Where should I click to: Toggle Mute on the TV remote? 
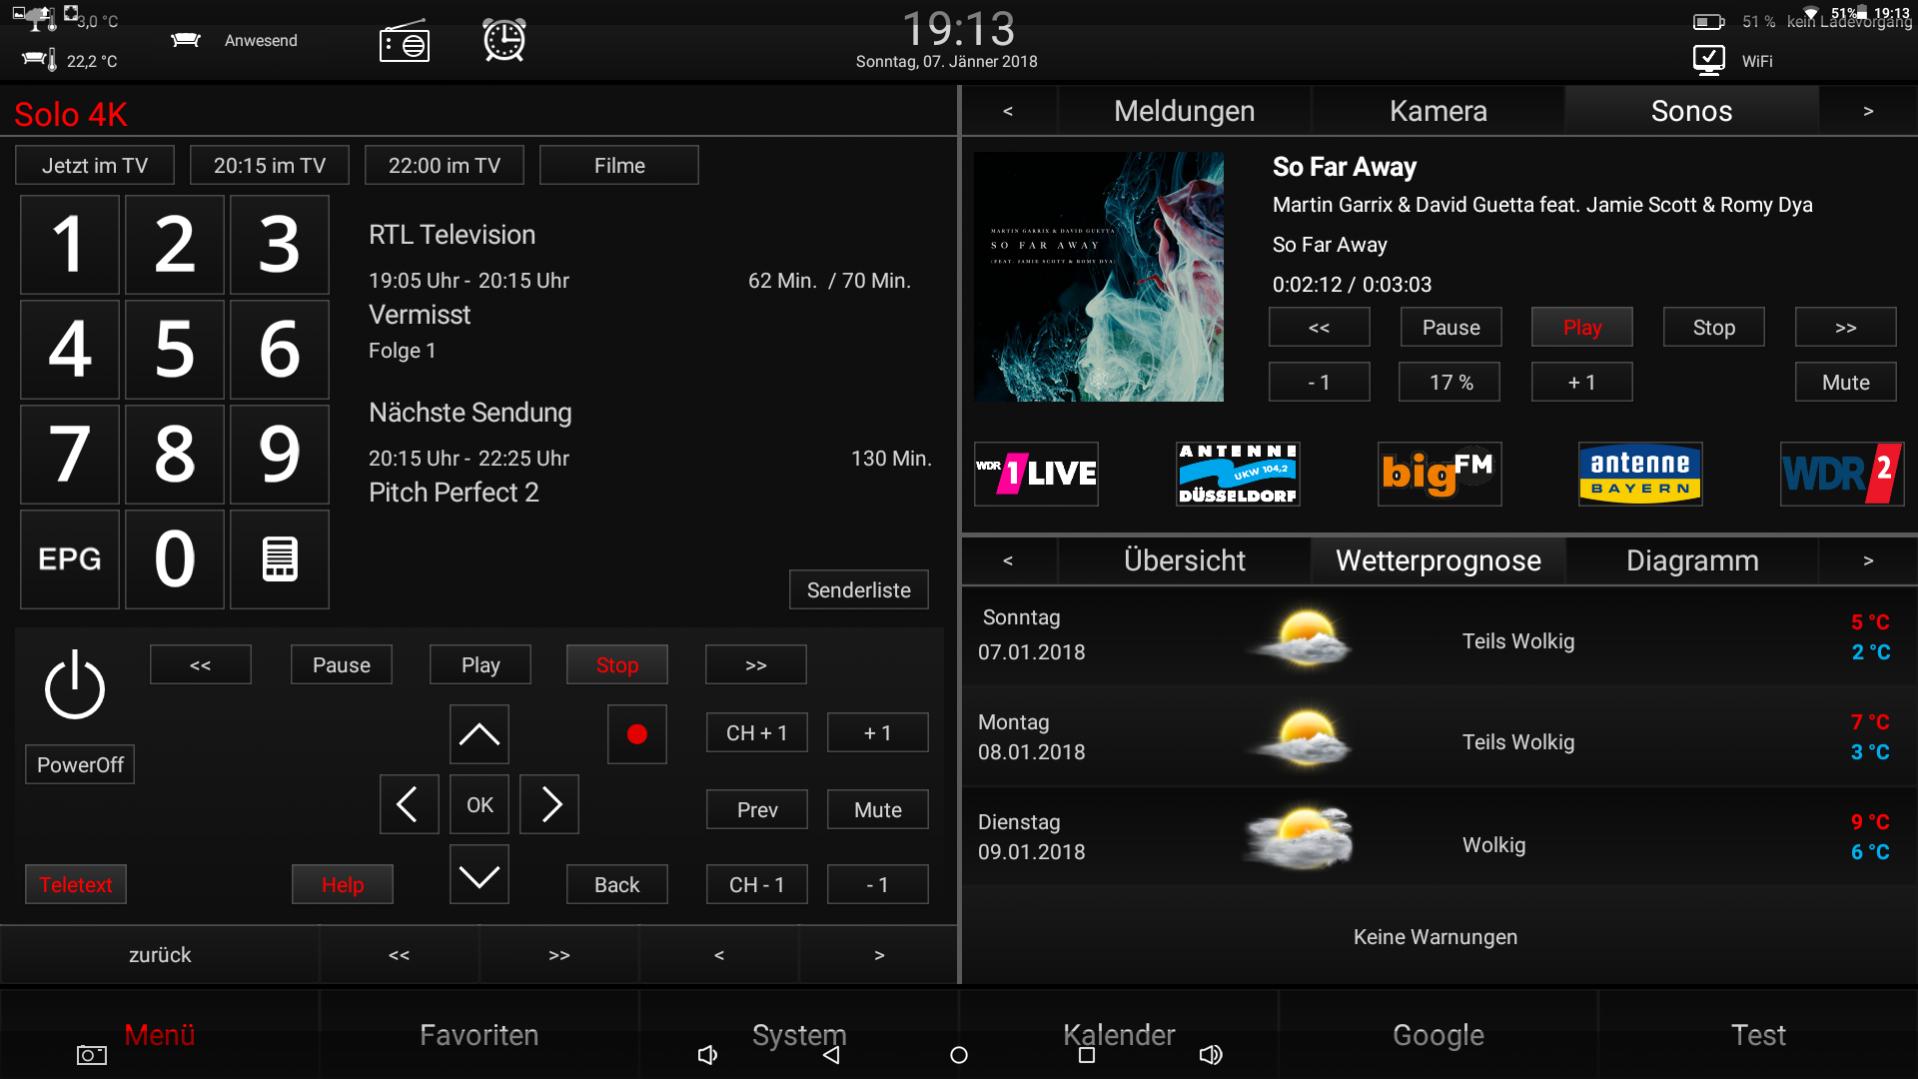point(877,810)
